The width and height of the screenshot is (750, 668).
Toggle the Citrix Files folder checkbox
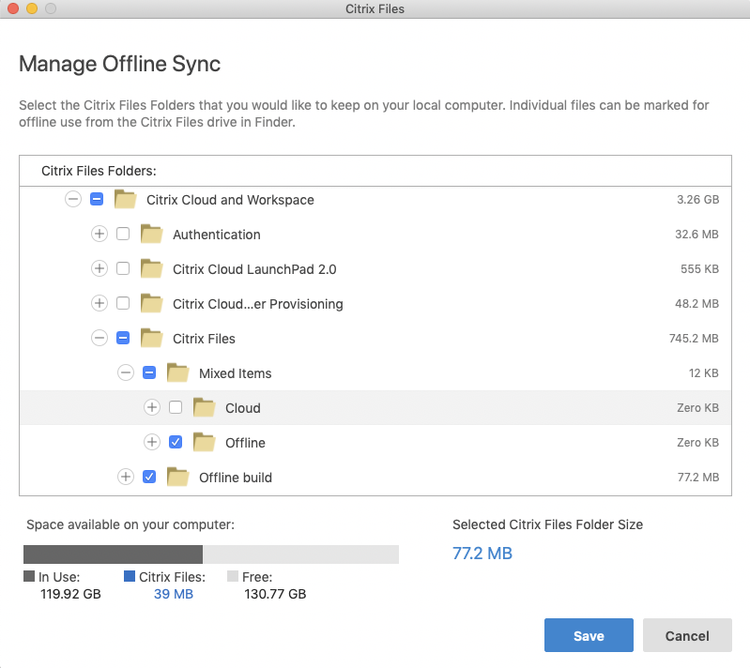(123, 338)
